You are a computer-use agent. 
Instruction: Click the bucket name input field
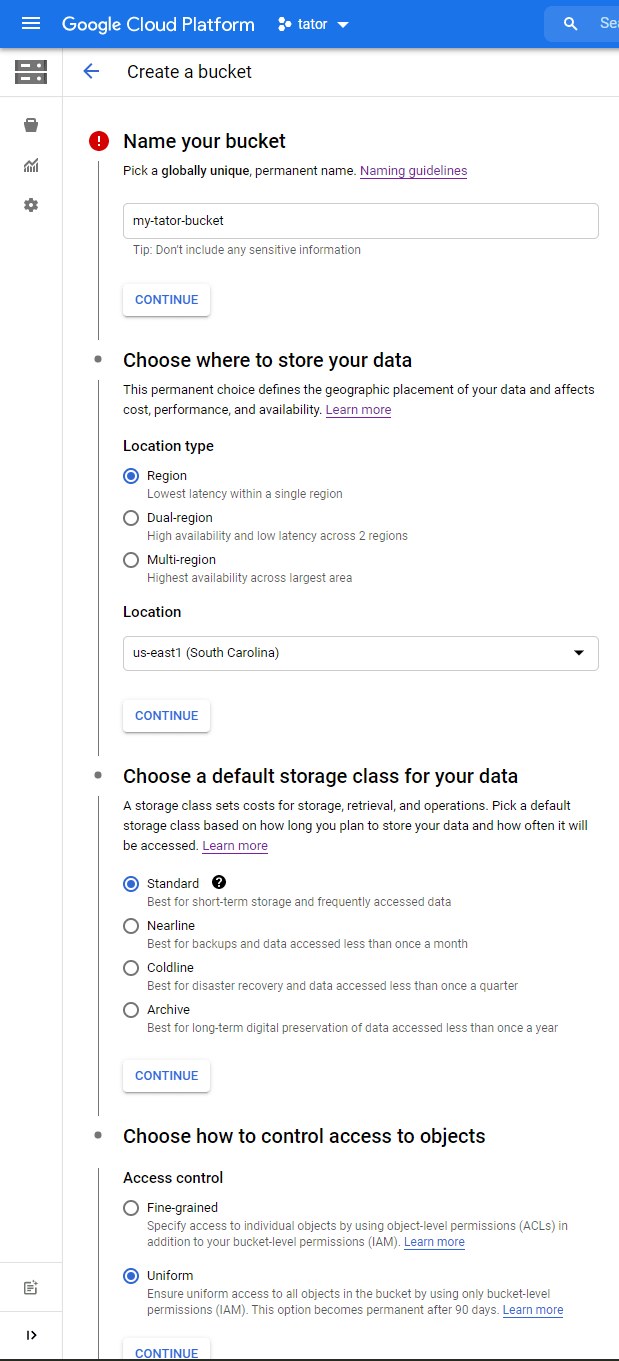360,221
